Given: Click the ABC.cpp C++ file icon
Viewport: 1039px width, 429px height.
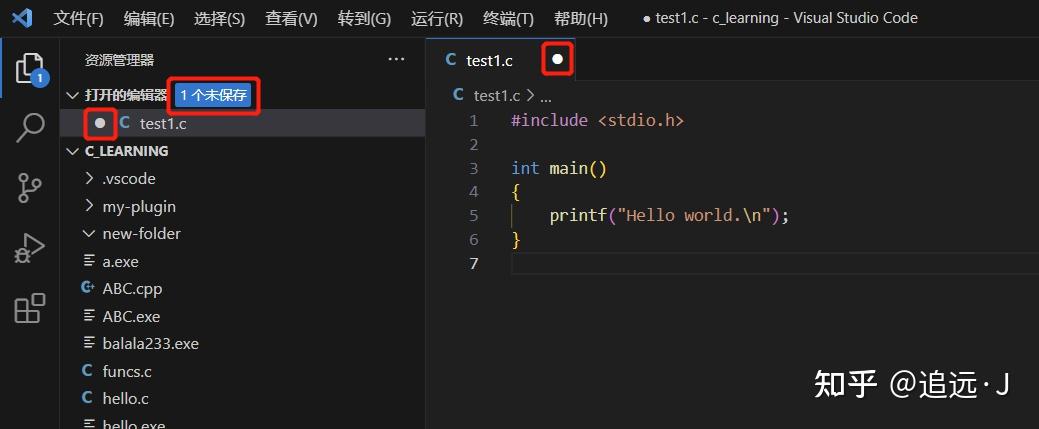Looking at the screenshot, I should pyautogui.click(x=87, y=288).
